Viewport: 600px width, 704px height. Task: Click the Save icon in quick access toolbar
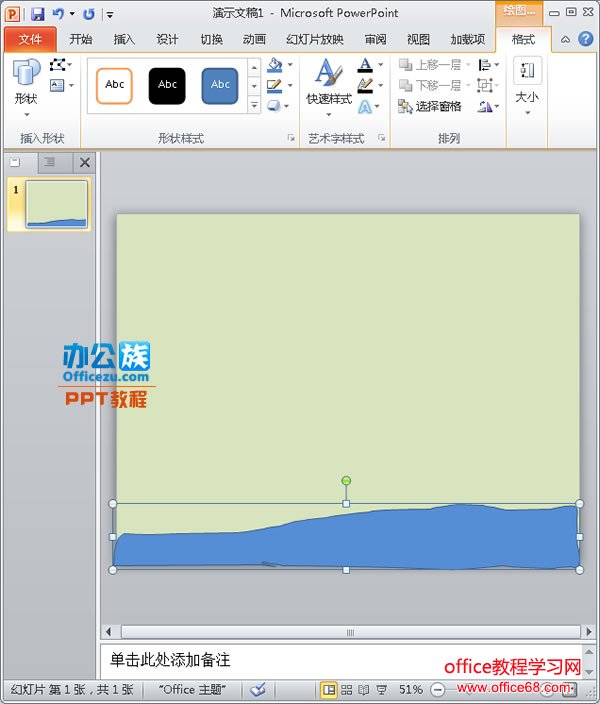38,14
